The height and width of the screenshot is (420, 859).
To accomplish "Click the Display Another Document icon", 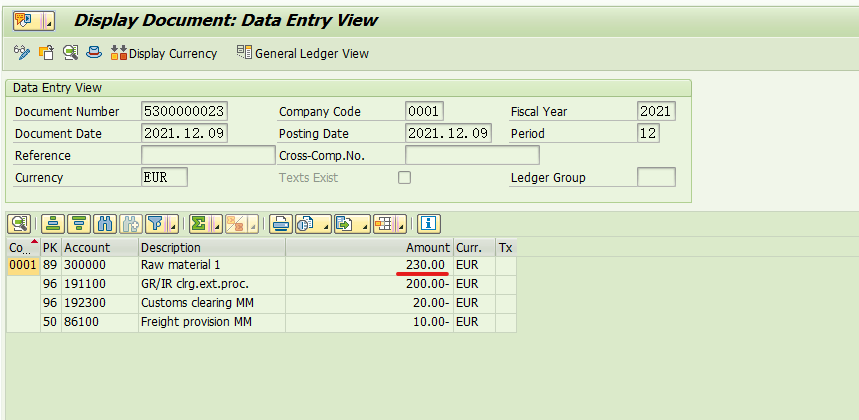I will 46,53.
